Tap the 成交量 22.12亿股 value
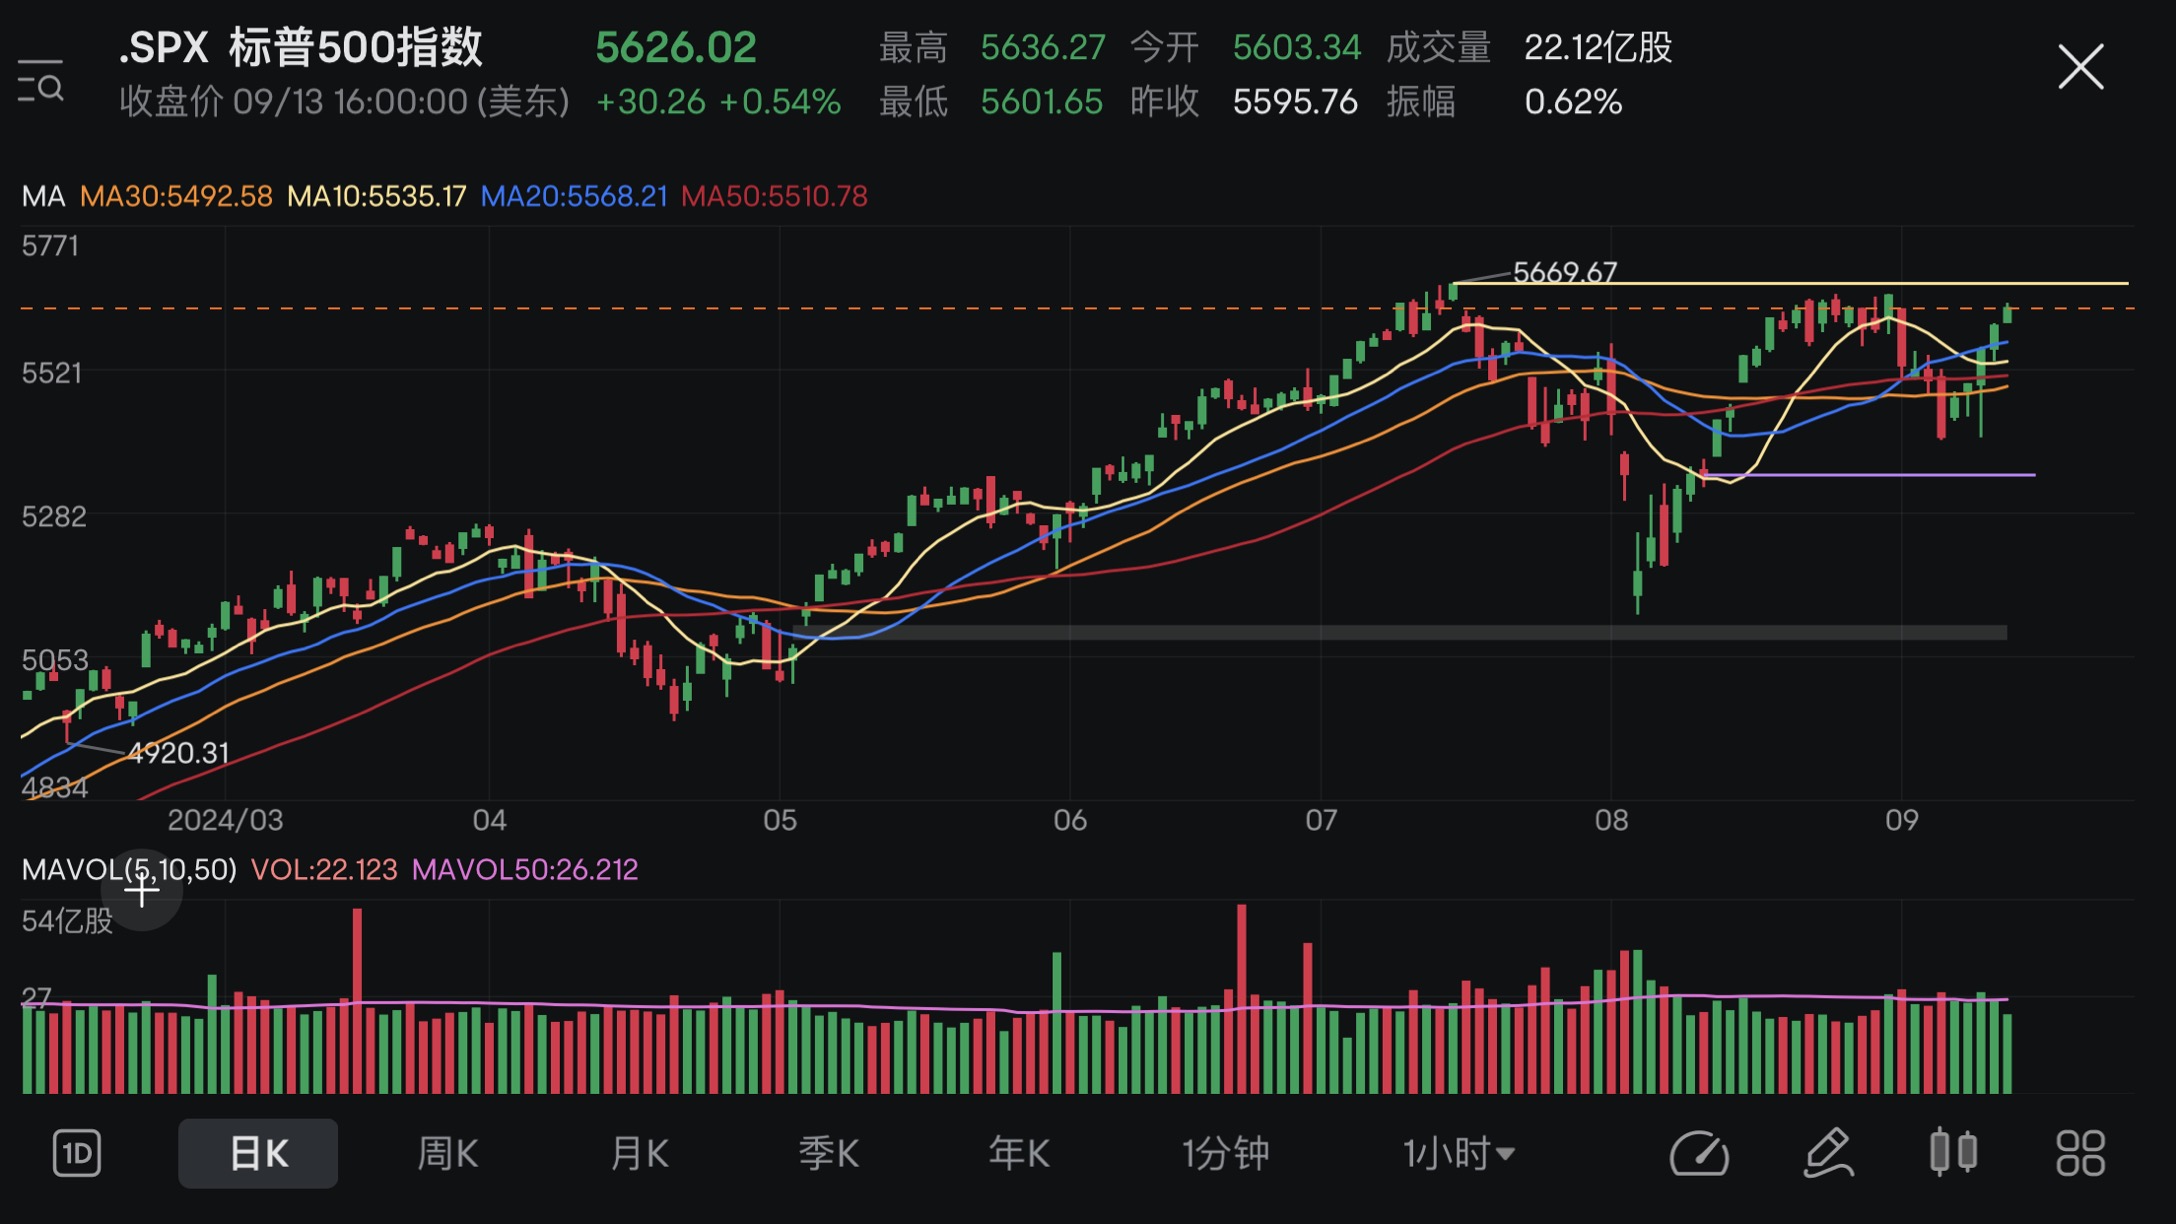2176x1224 pixels. tap(1598, 47)
